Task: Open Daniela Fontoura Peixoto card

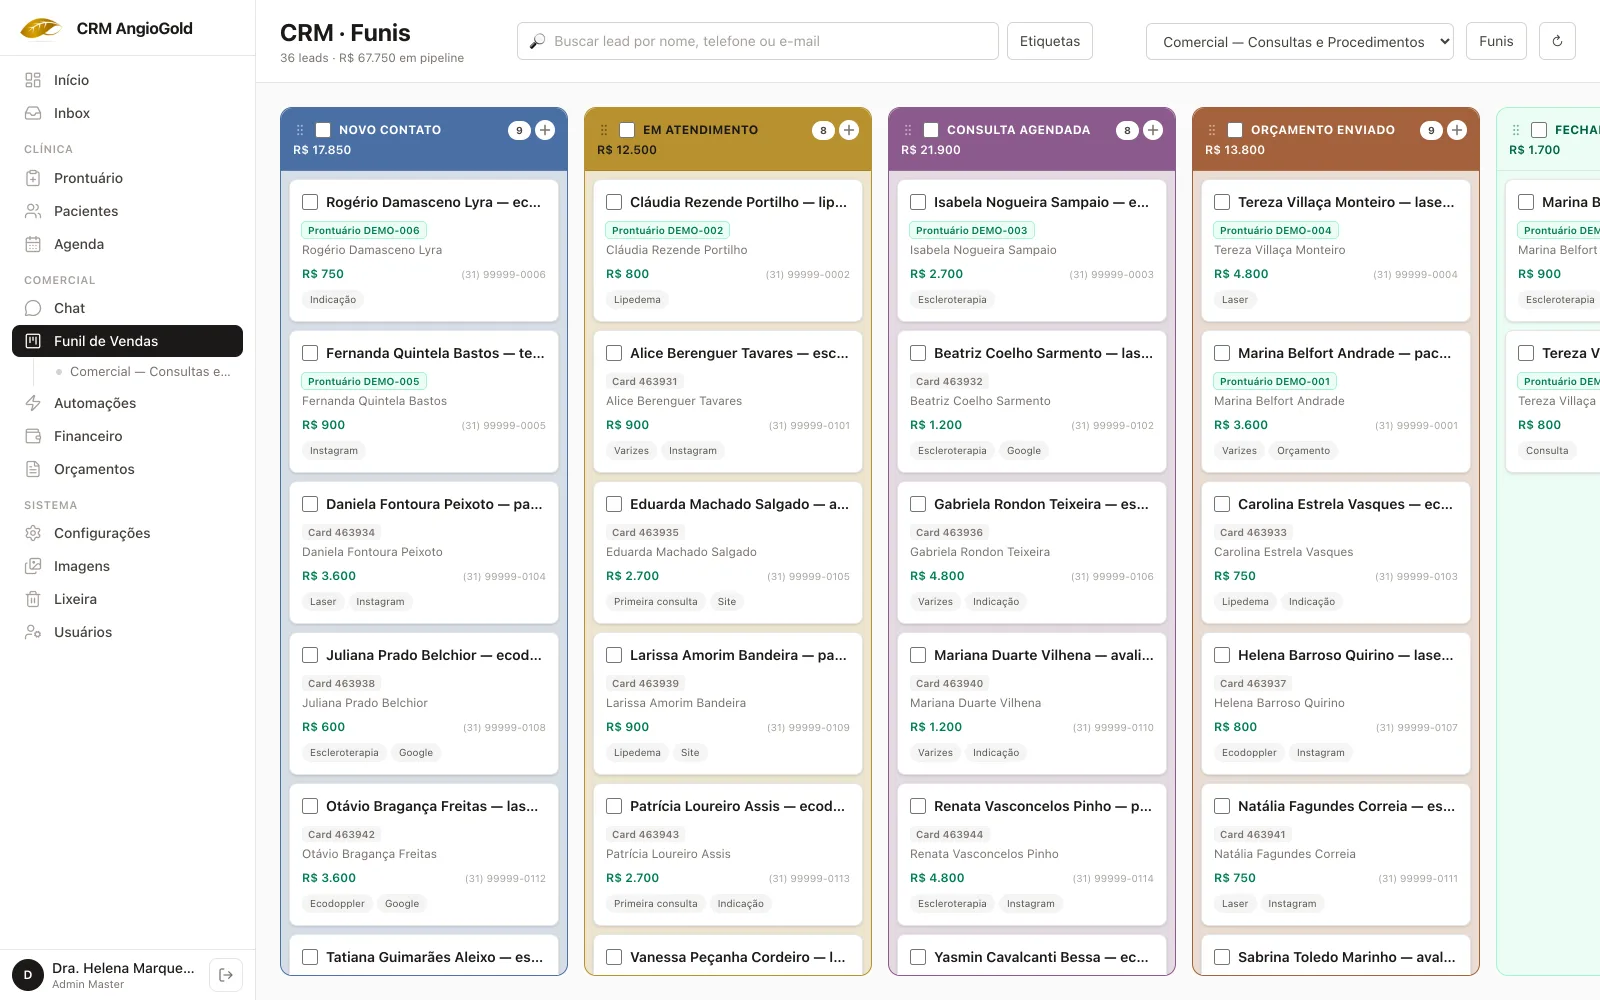Action: pos(424,553)
